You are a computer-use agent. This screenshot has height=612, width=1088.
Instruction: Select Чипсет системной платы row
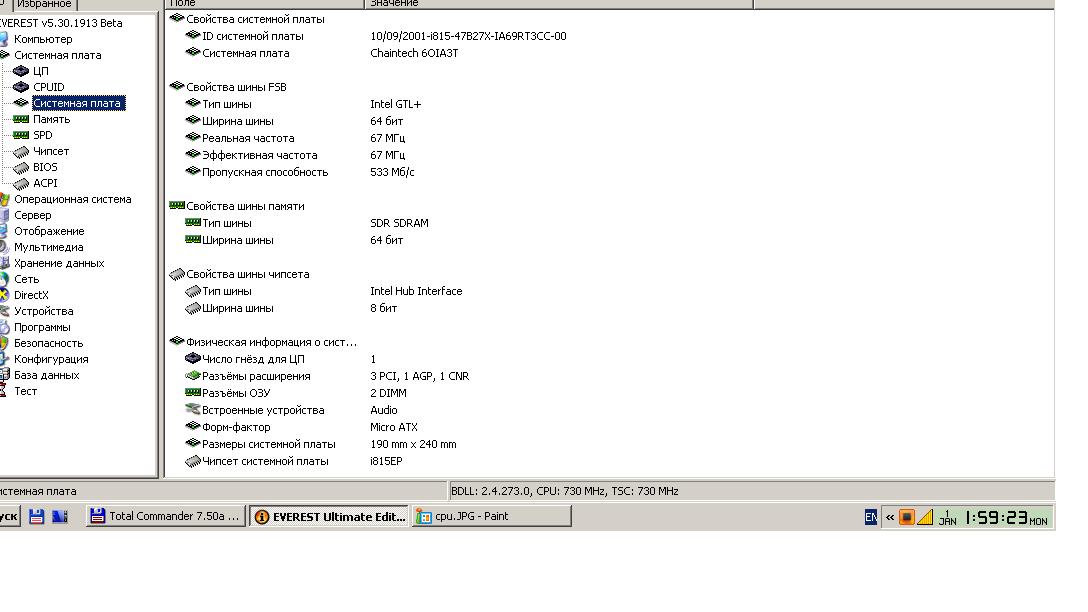click(x=265, y=461)
